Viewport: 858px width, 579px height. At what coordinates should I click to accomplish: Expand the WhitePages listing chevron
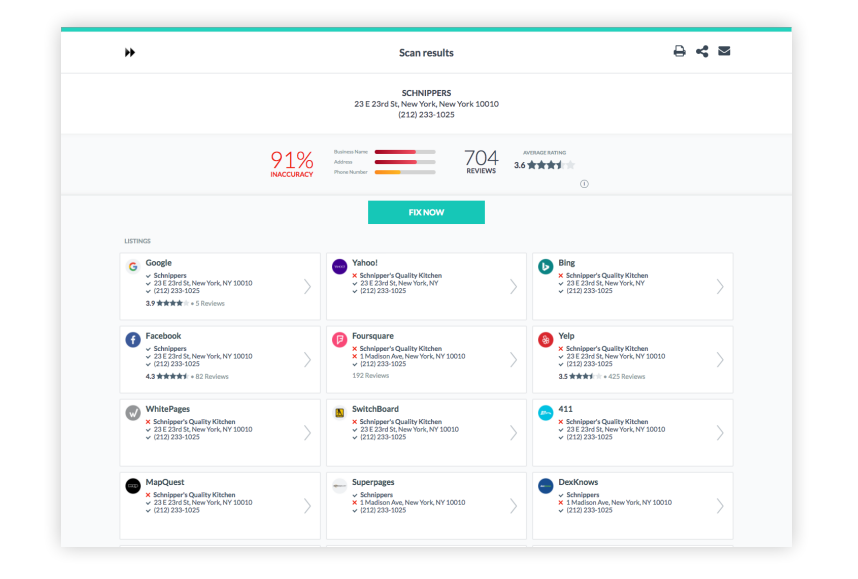coord(308,433)
